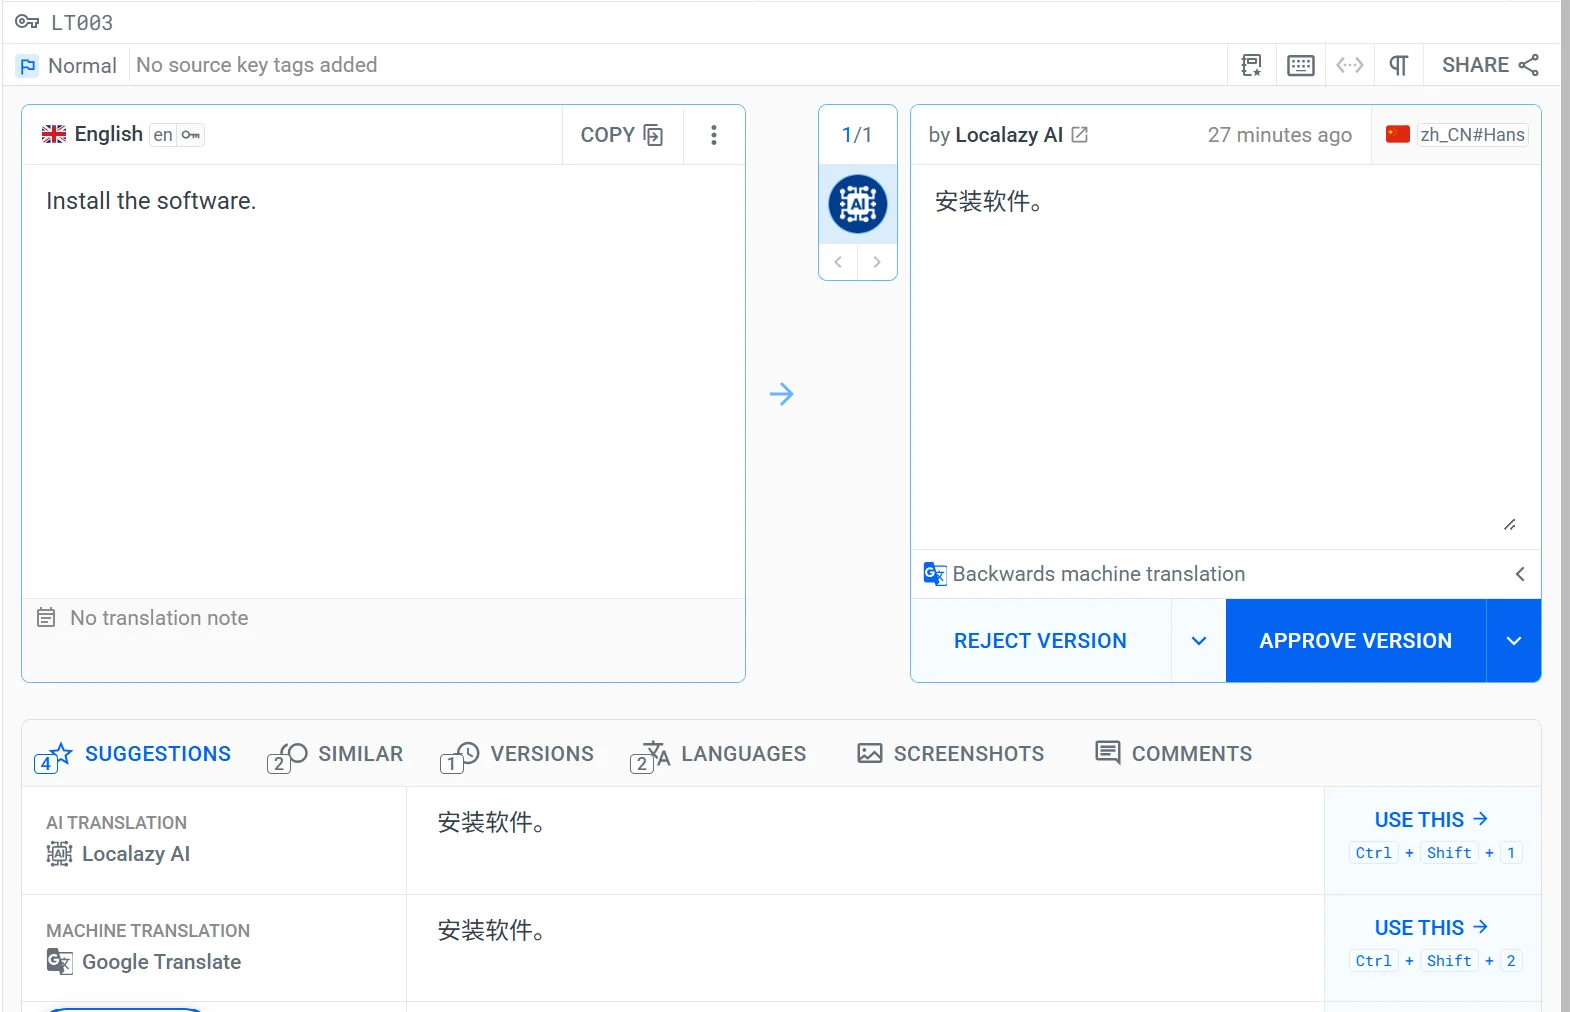Show the SCREENSHOTS tab
Image resolution: width=1570 pixels, height=1012 pixels.
pos(951,754)
